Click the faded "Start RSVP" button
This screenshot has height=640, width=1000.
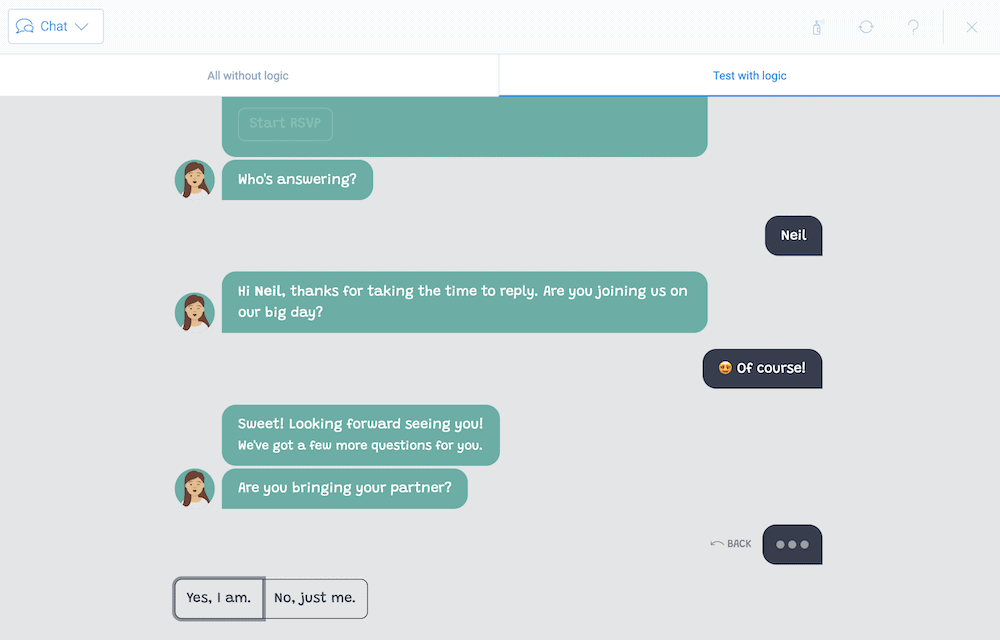point(285,124)
